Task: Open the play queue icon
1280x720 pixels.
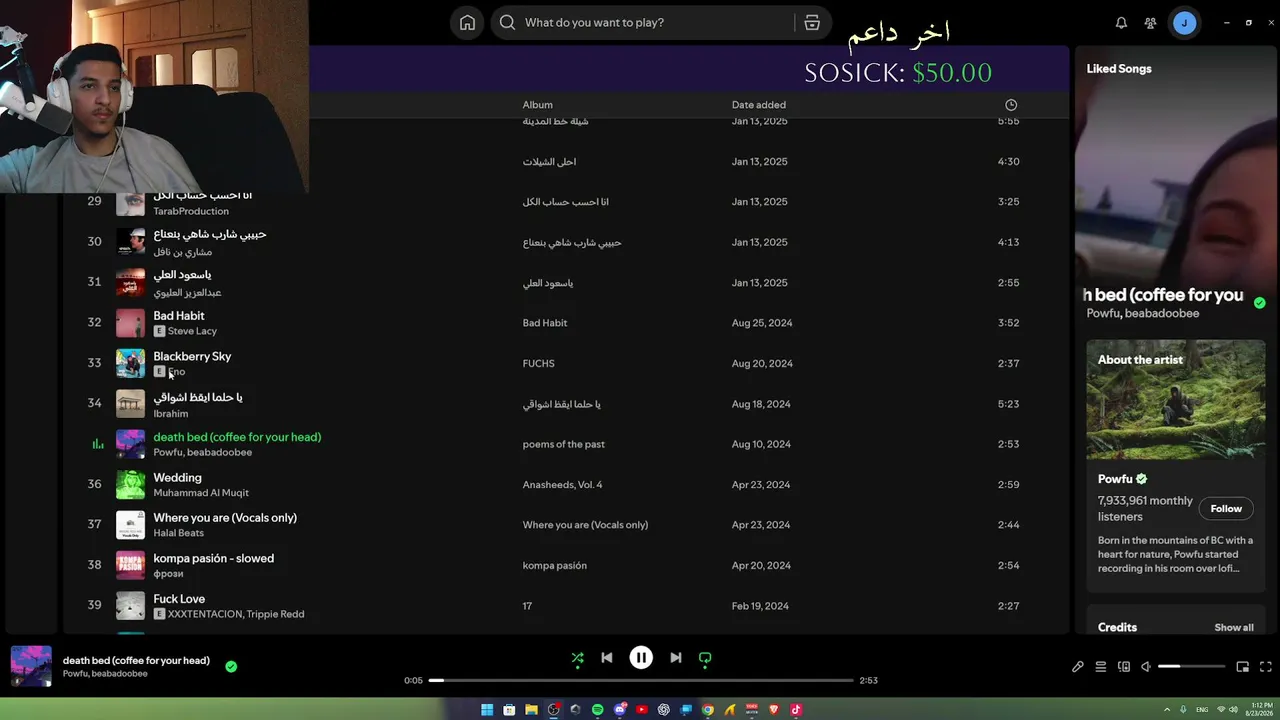Action: [1101, 667]
